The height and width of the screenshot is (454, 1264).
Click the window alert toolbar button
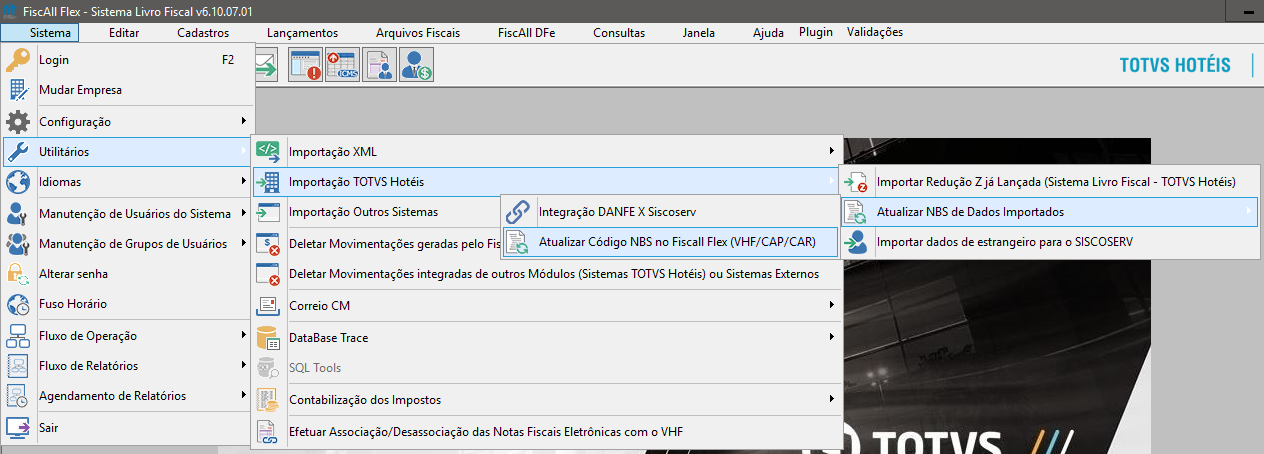(305, 65)
